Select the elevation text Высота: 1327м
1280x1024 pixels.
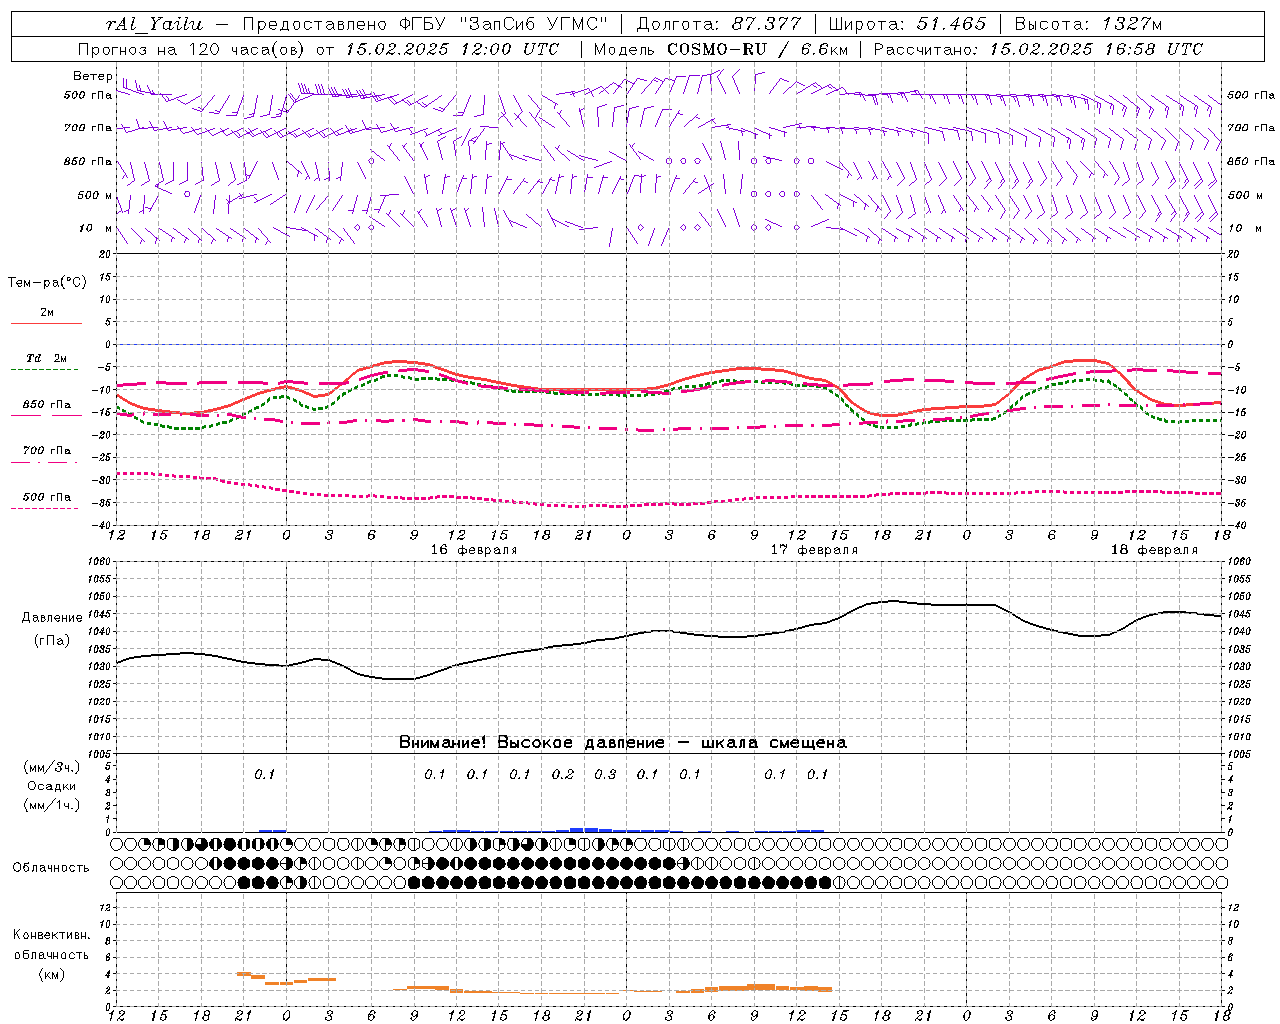tap(1088, 24)
